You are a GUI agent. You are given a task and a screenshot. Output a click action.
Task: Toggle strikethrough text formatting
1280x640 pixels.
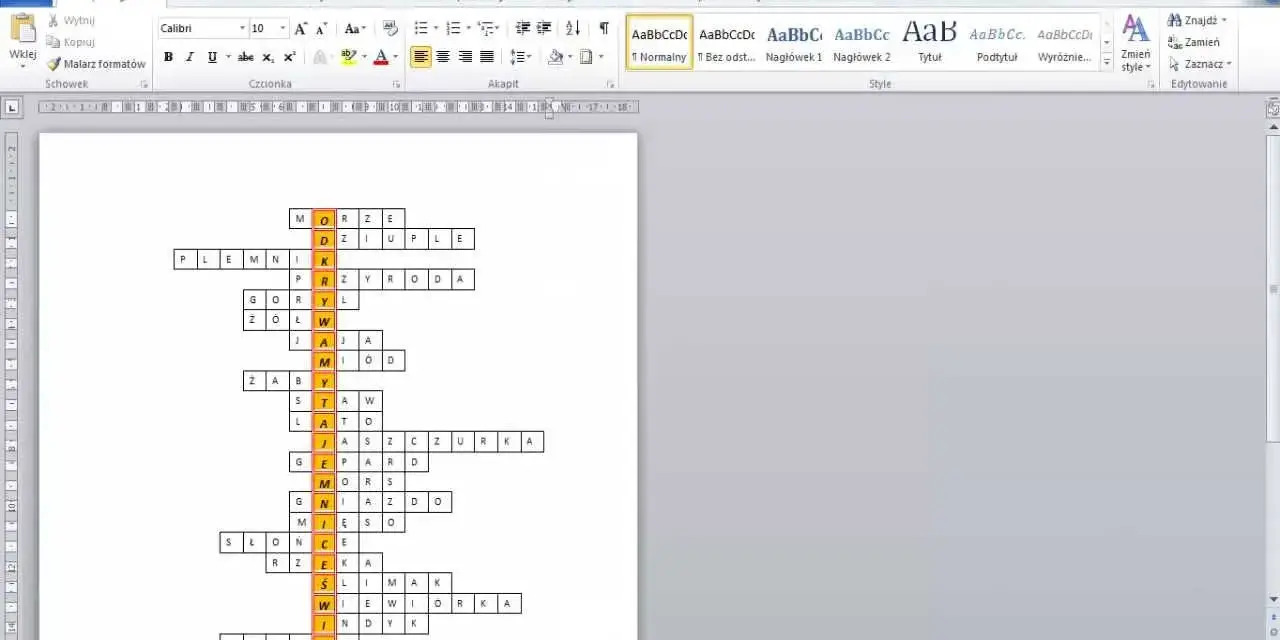point(246,57)
